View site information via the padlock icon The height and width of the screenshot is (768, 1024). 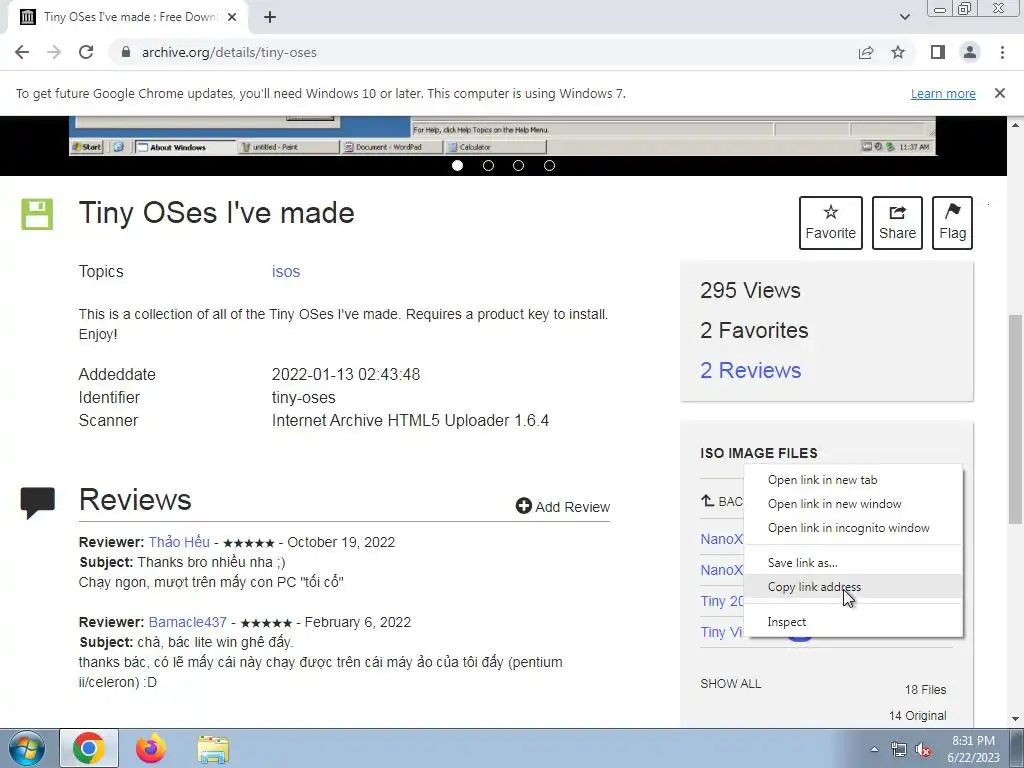(126, 52)
